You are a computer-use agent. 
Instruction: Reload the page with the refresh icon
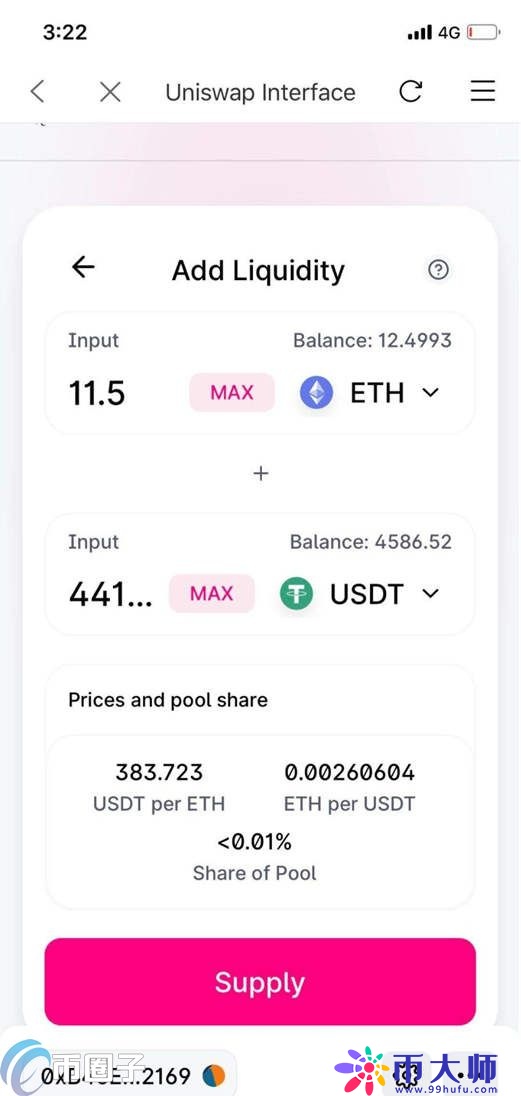coord(411,92)
